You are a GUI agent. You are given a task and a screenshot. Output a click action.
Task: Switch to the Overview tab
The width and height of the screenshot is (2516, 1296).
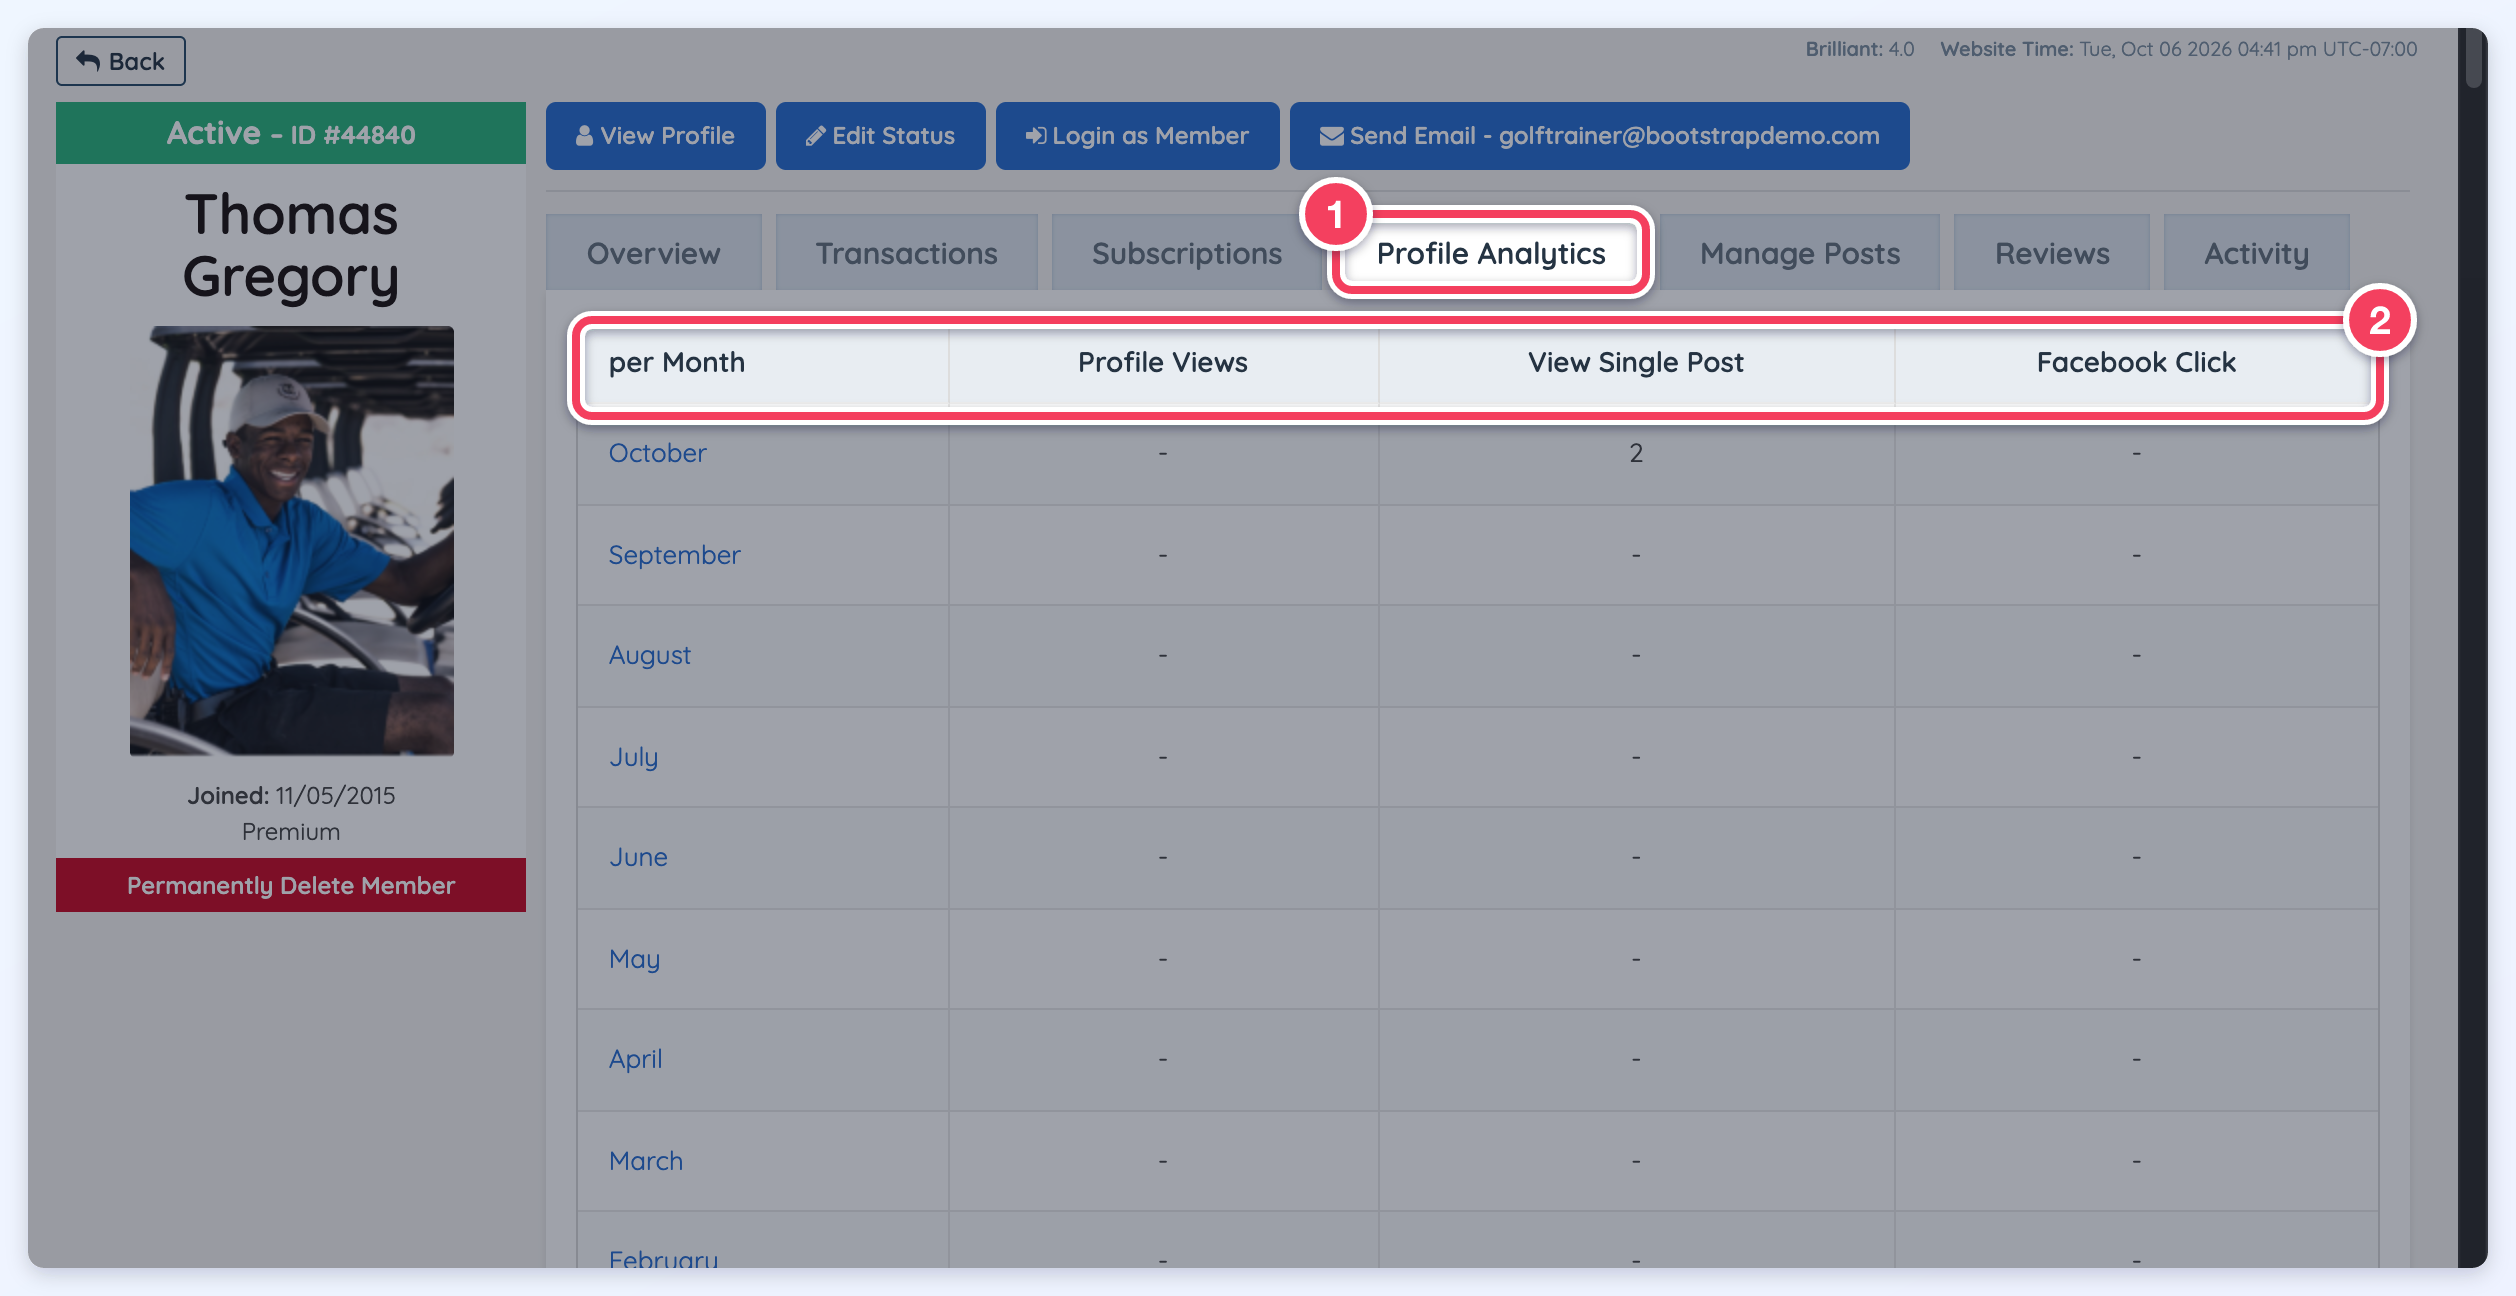coord(653,253)
